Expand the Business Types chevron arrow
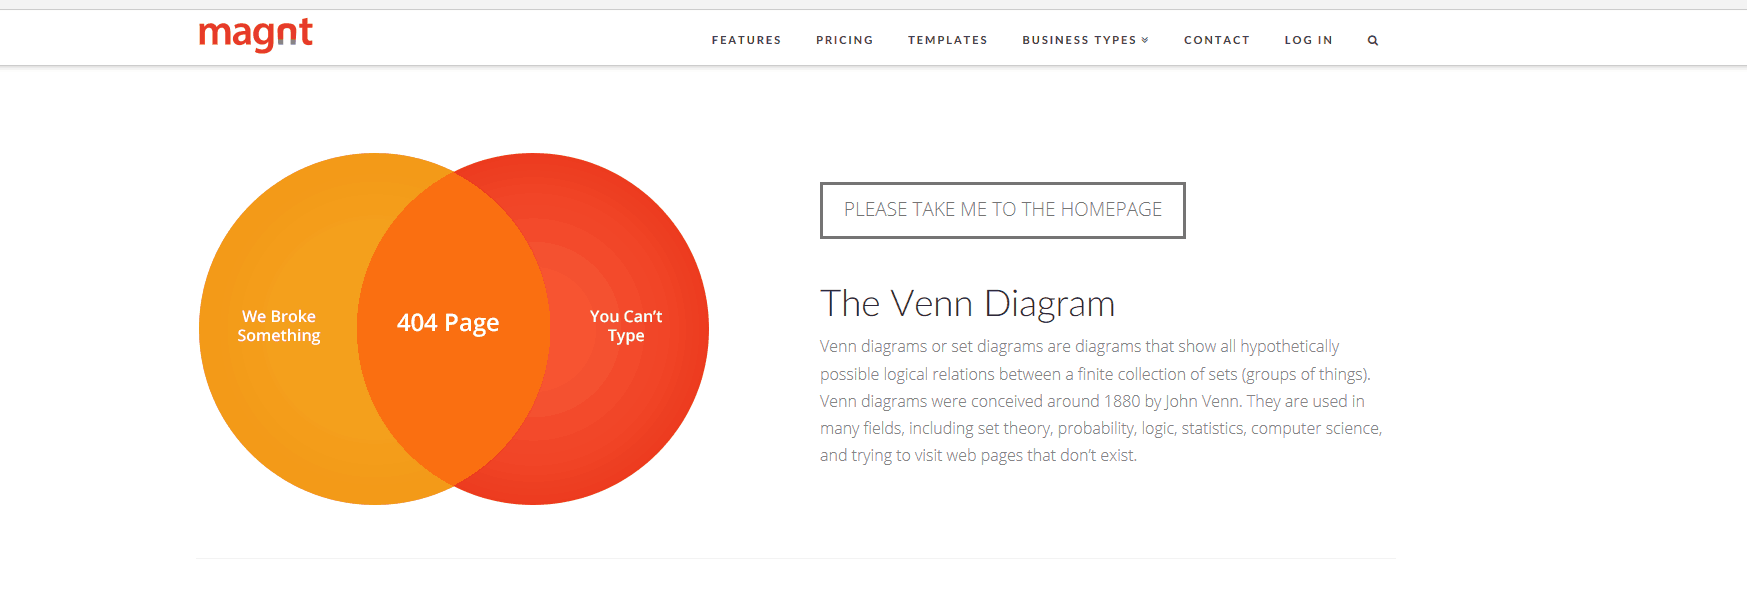This screenshot has height=609, width=1747. pos(1145,40)
